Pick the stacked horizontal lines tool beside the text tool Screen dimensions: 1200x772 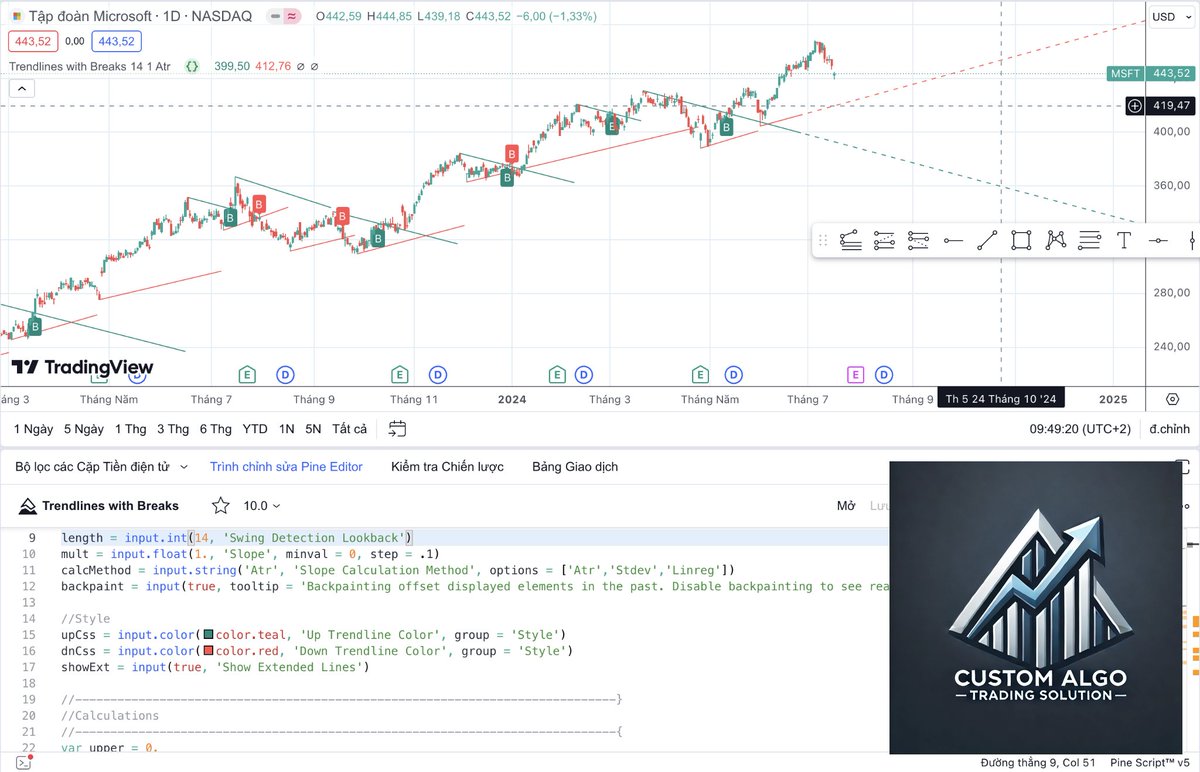tap(1090, 240)
